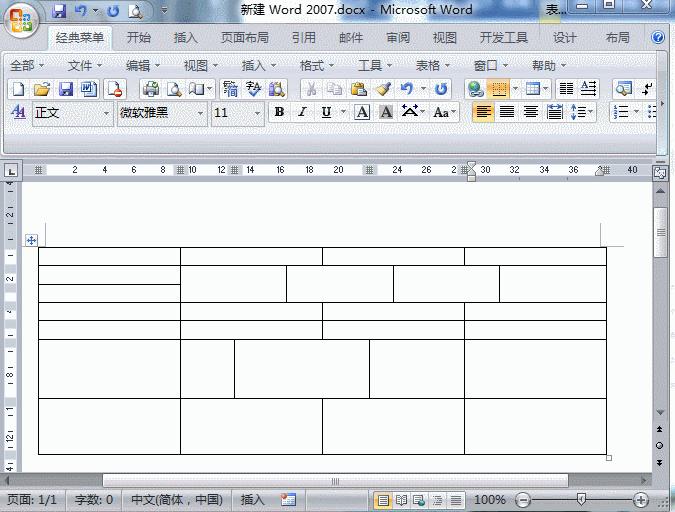Click the horizontal scrollbar thumb
The width and height of the screenshot is (675, 512).
tap(335, 481)
